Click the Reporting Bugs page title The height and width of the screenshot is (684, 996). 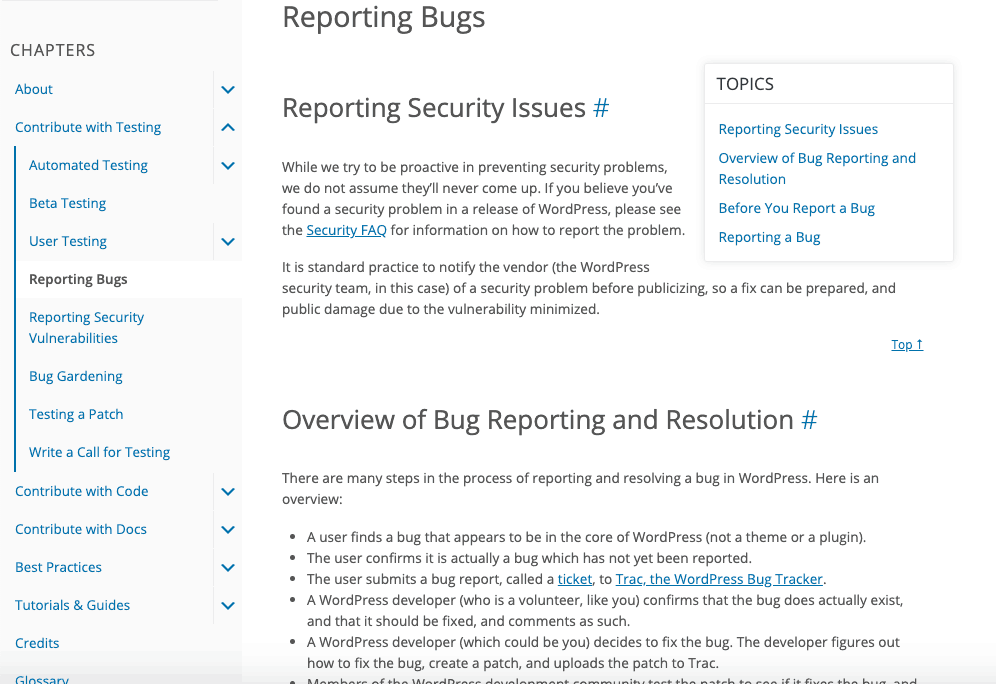coord(384,17)
